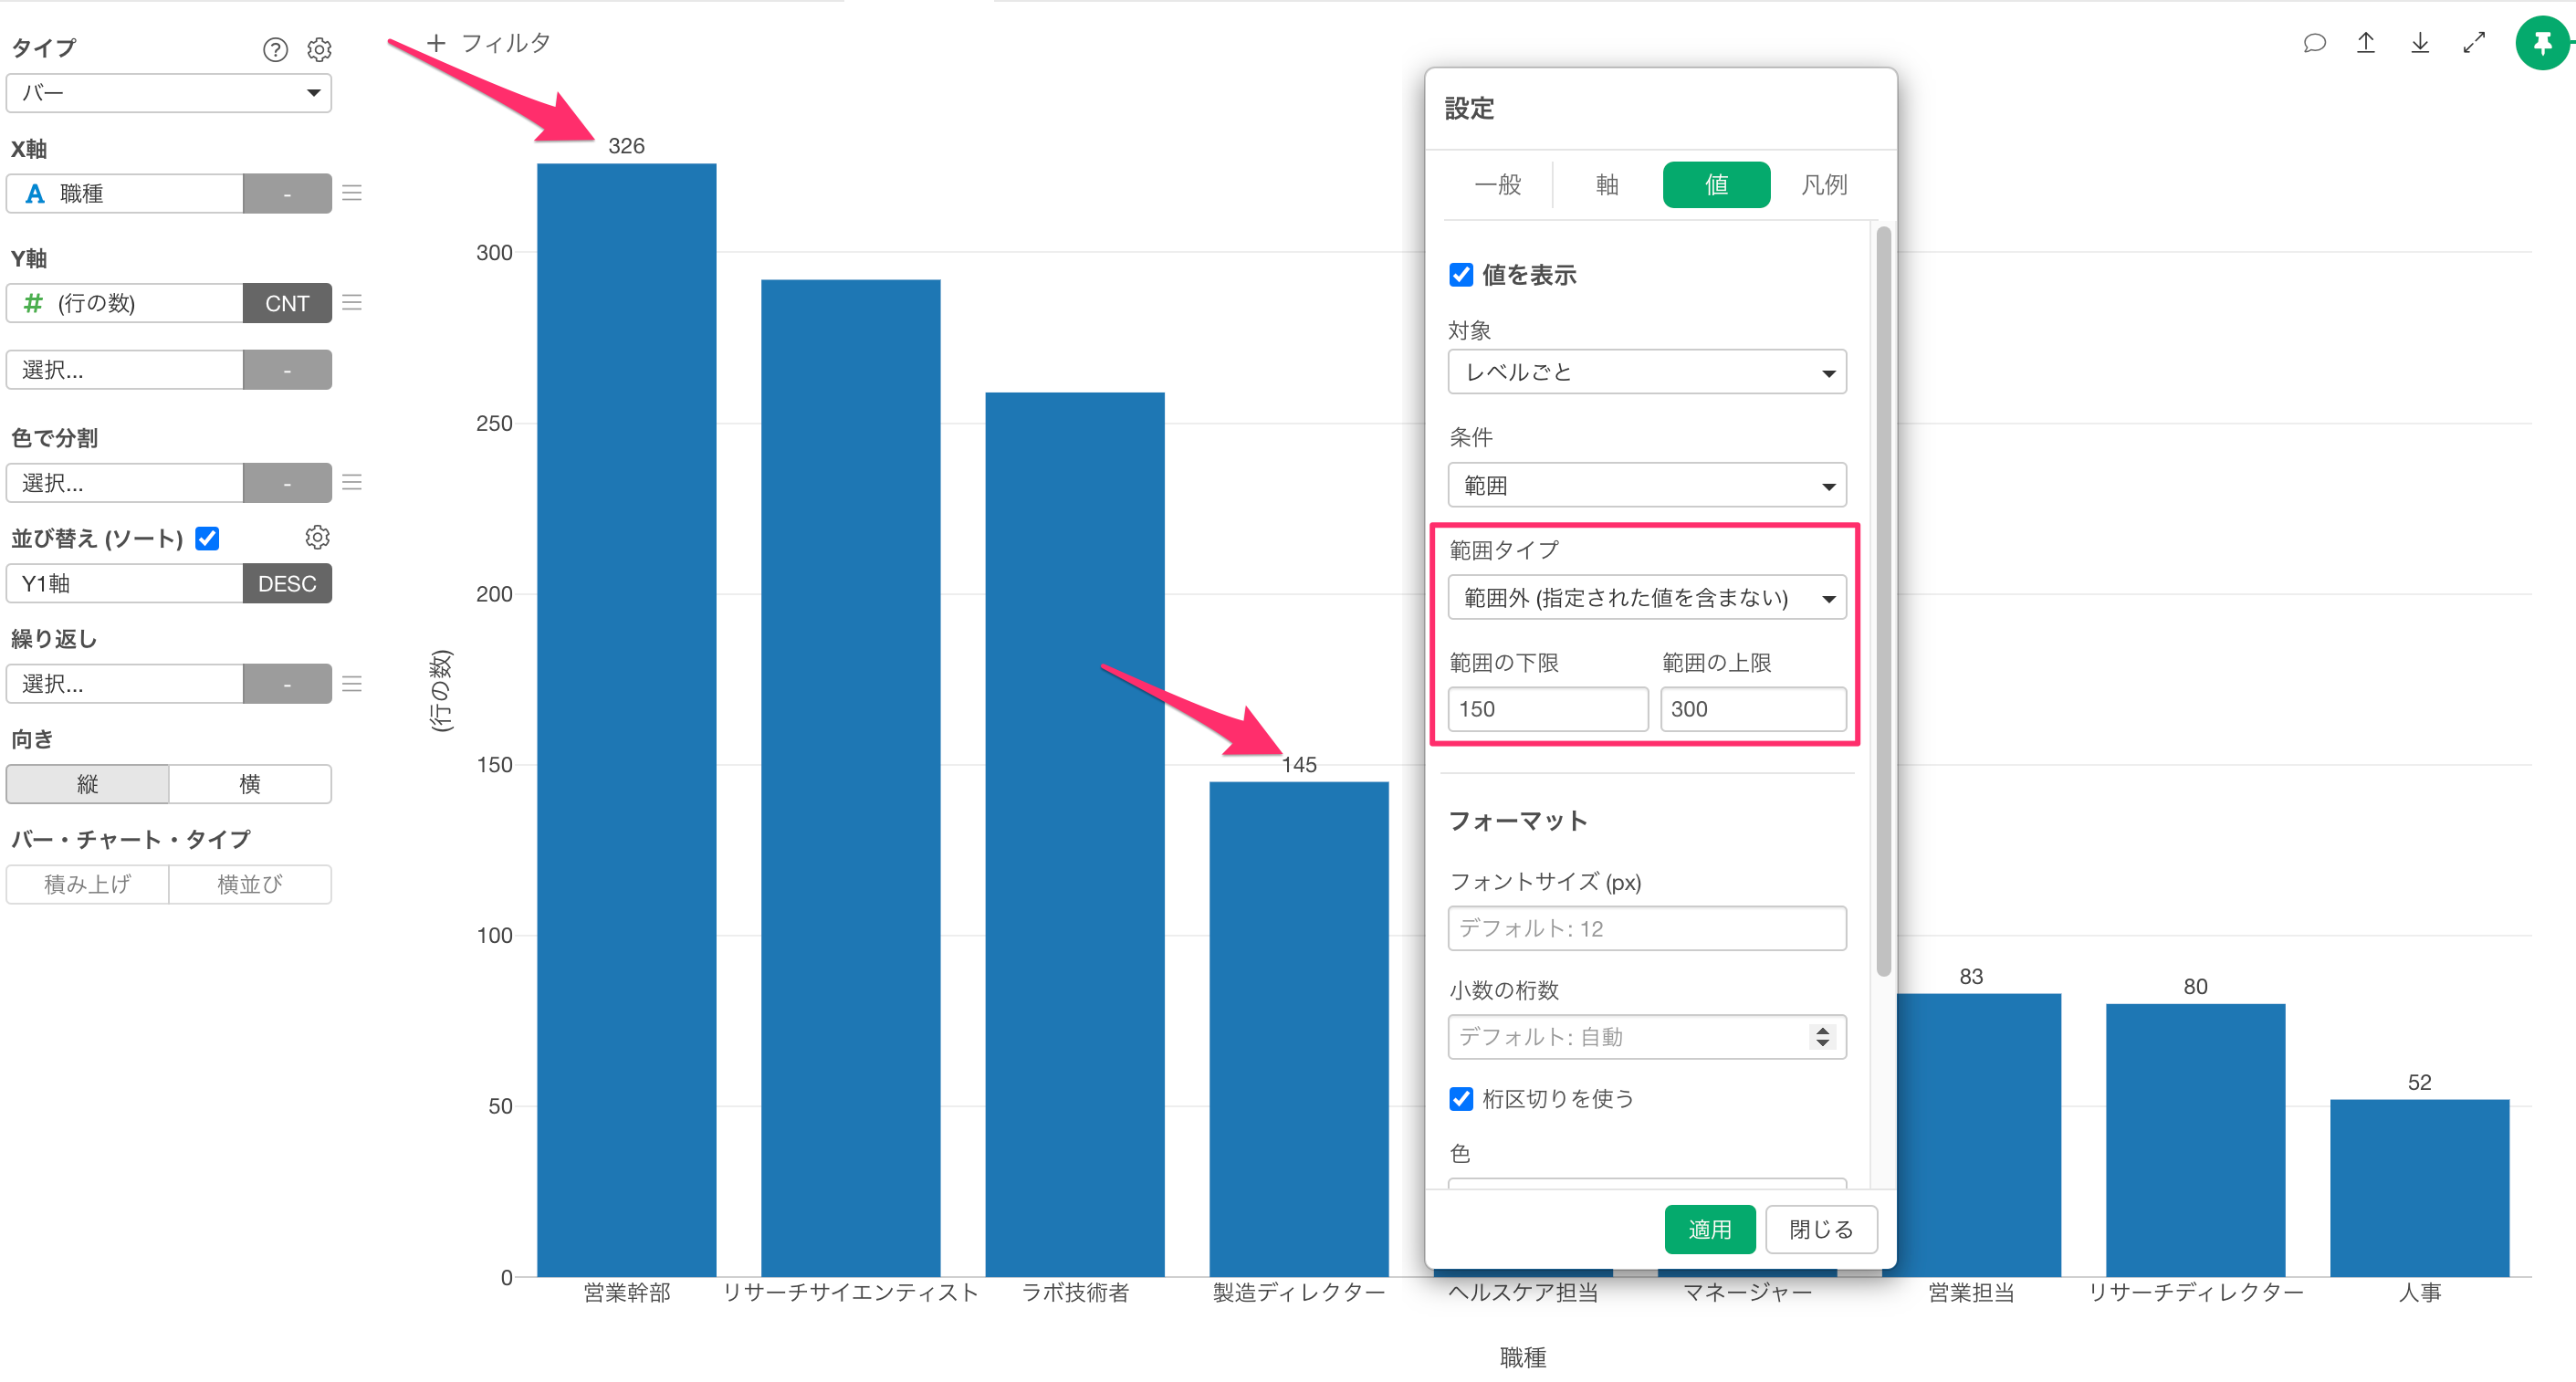Image resolution: width=2576 pixels, height=1382 pixels.
Task: Click the green pin button
Action: click(x=2543, y=43)
